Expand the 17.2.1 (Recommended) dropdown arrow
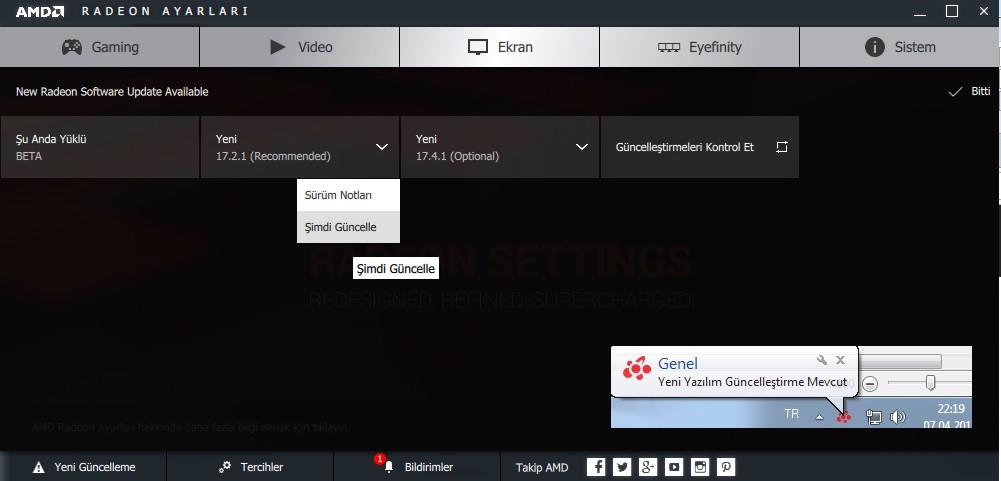This screenshot has width=1001, height=481. coord(382,147)
